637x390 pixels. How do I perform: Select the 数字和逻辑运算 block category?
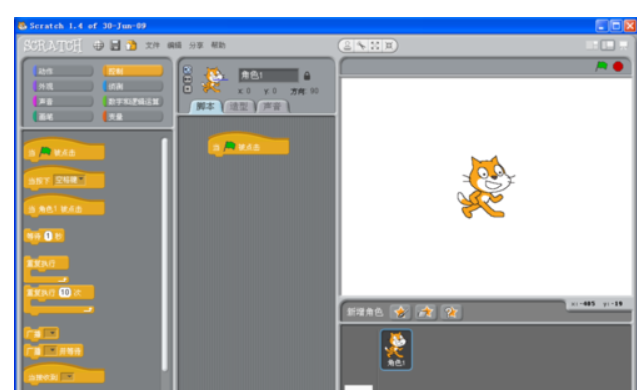tap(133, 101)
